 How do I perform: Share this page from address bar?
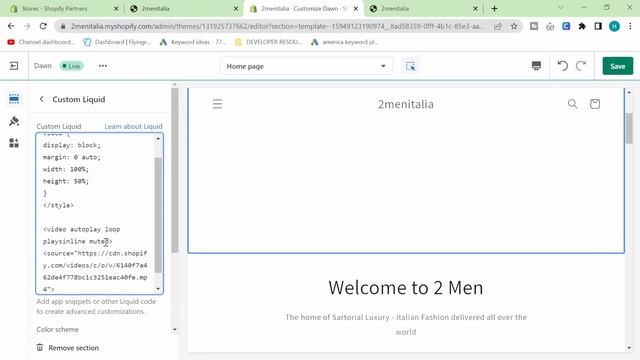tap(498, 26)
